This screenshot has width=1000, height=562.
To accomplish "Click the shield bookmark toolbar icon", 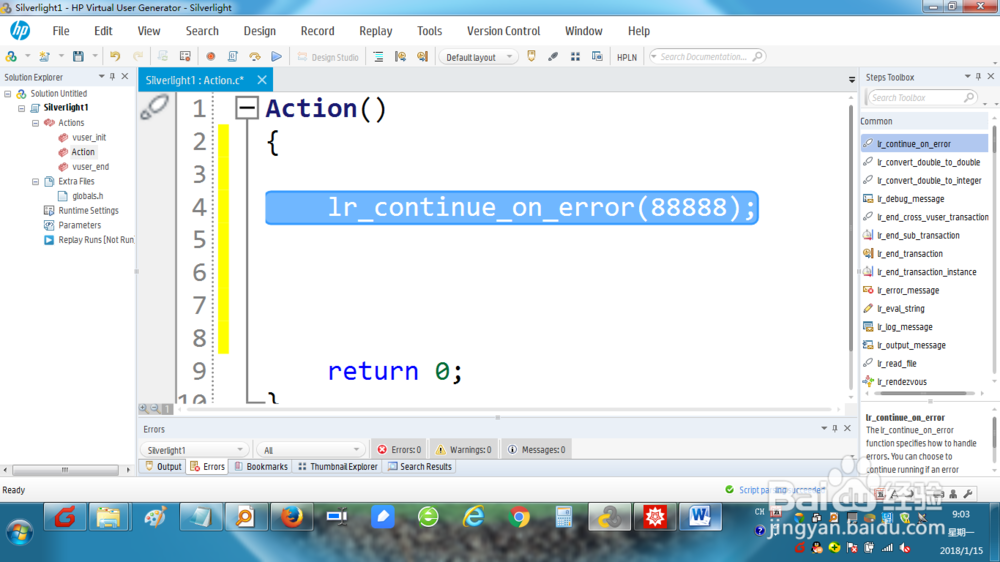I will click(x=531, y=57).
